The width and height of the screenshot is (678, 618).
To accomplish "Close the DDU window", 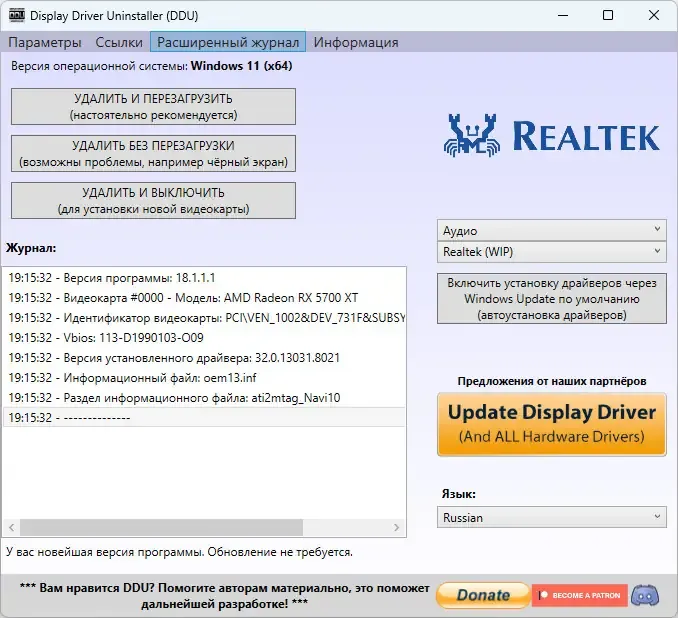I will click(x=654, y=15).
